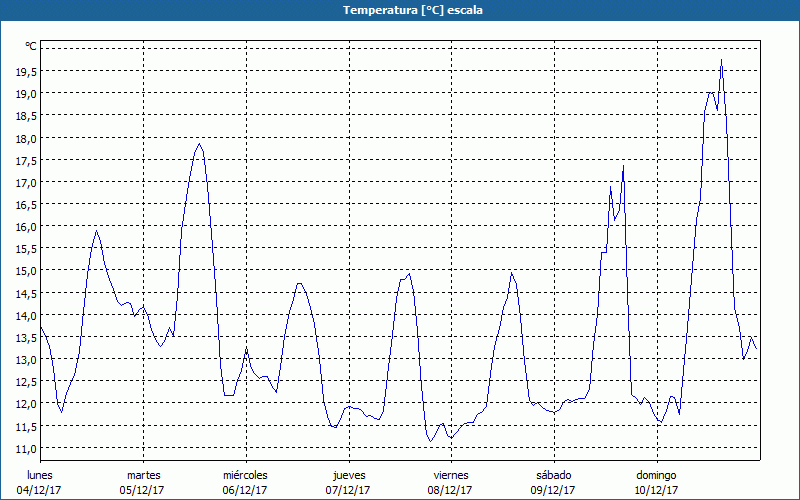Click the jueves day label

click(348, 474)
